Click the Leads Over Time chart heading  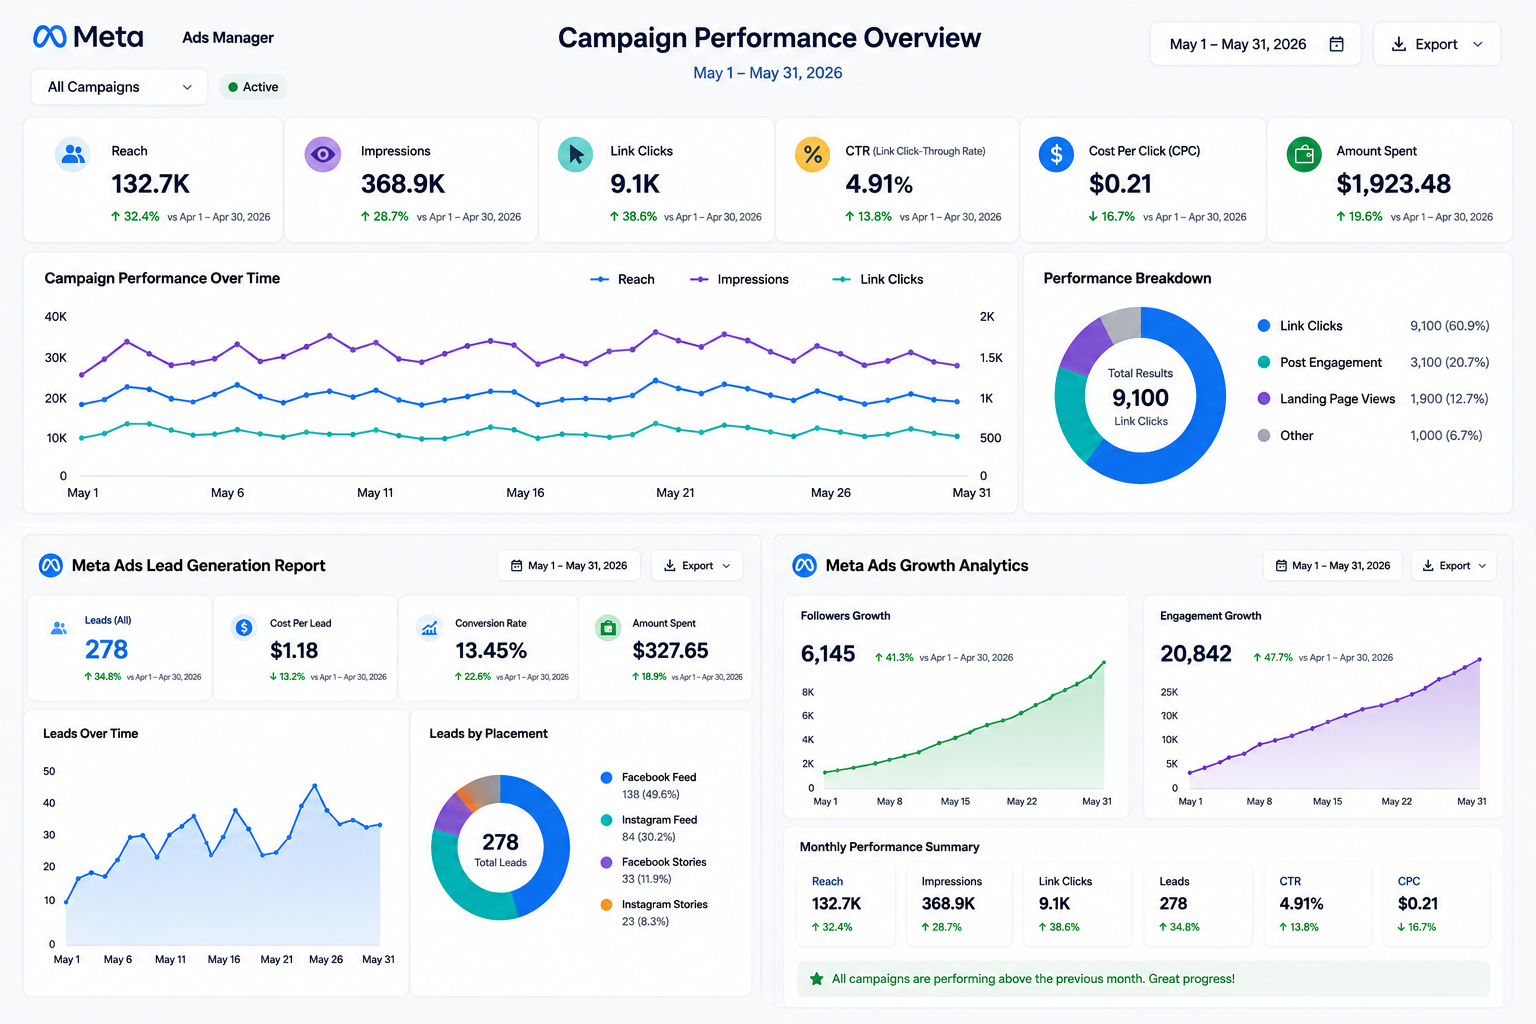click(90, 734)
